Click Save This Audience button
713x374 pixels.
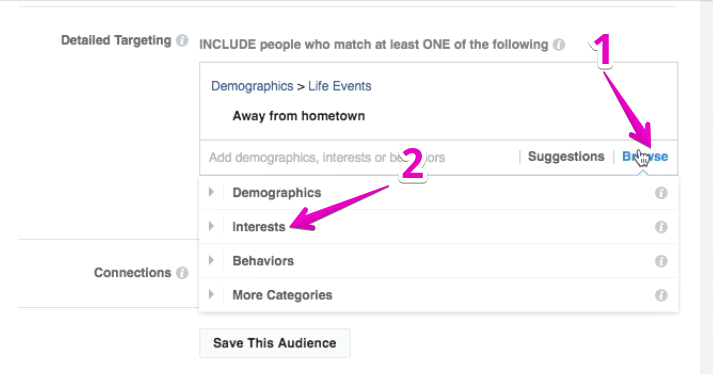point(275,343)
